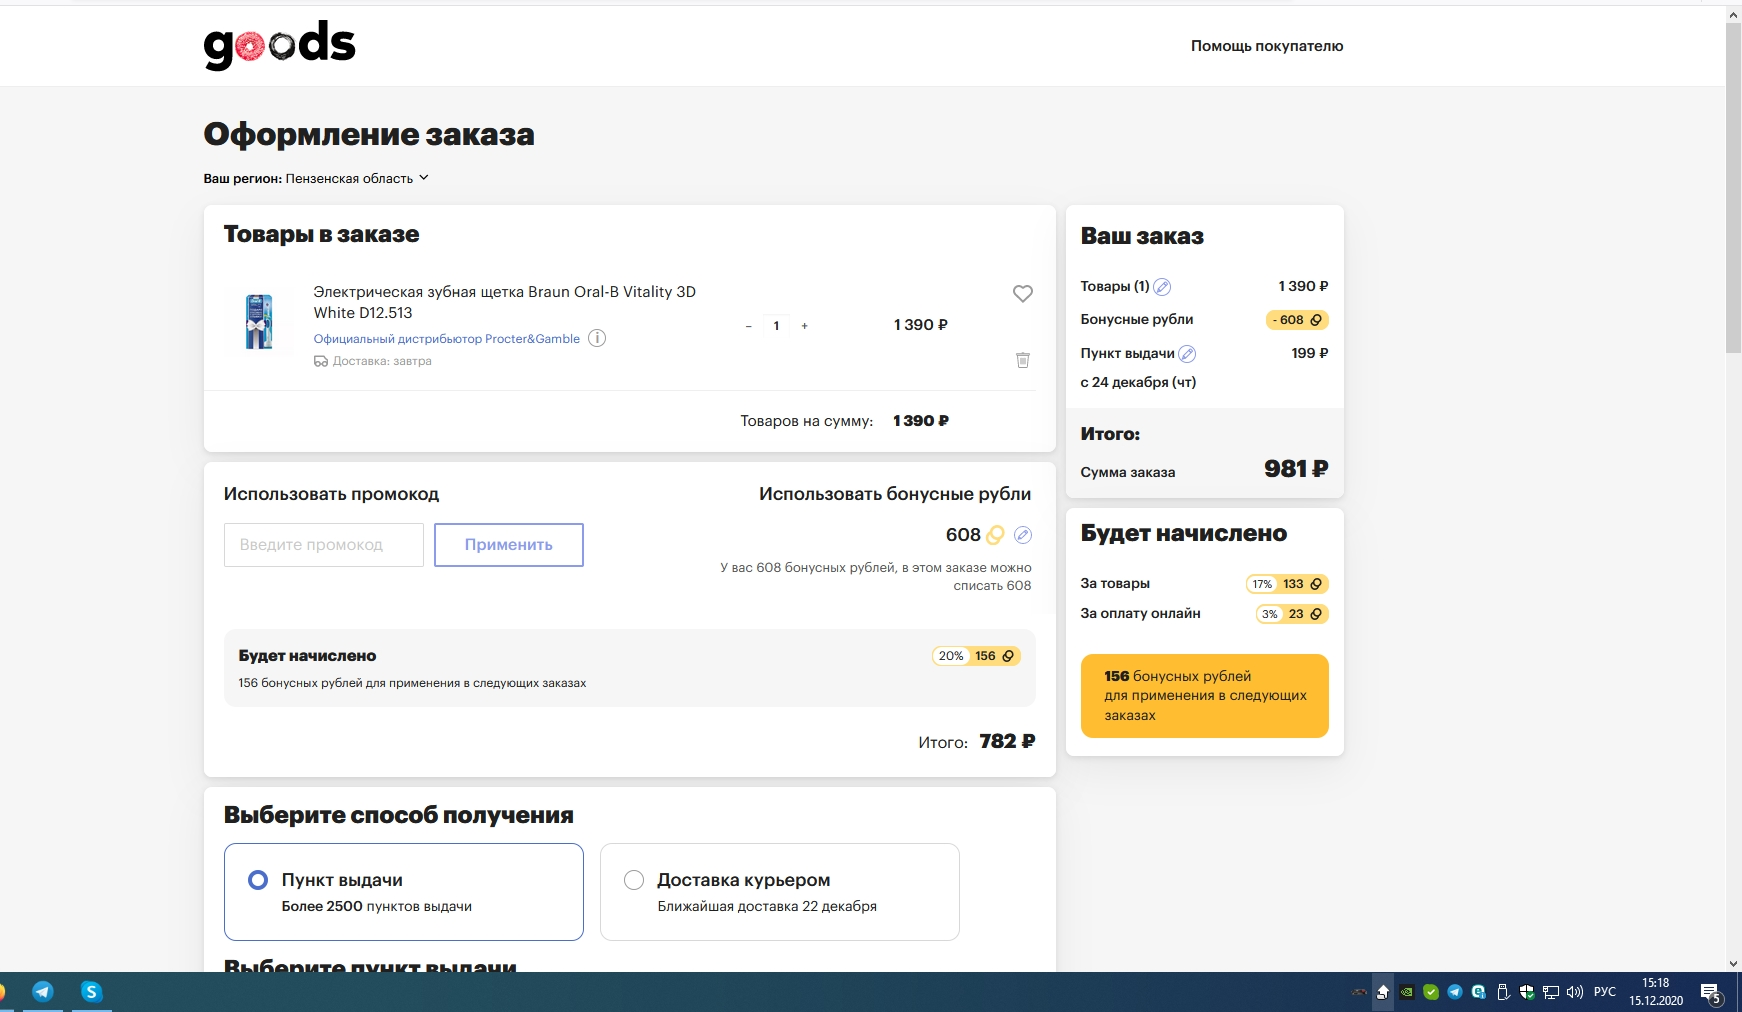Image resolution: width=1742 pixels, height=1012 pixels.
Task: Click the 3% 23 bonus badge for За оплату онлайн
Action: pos(1292,614)
